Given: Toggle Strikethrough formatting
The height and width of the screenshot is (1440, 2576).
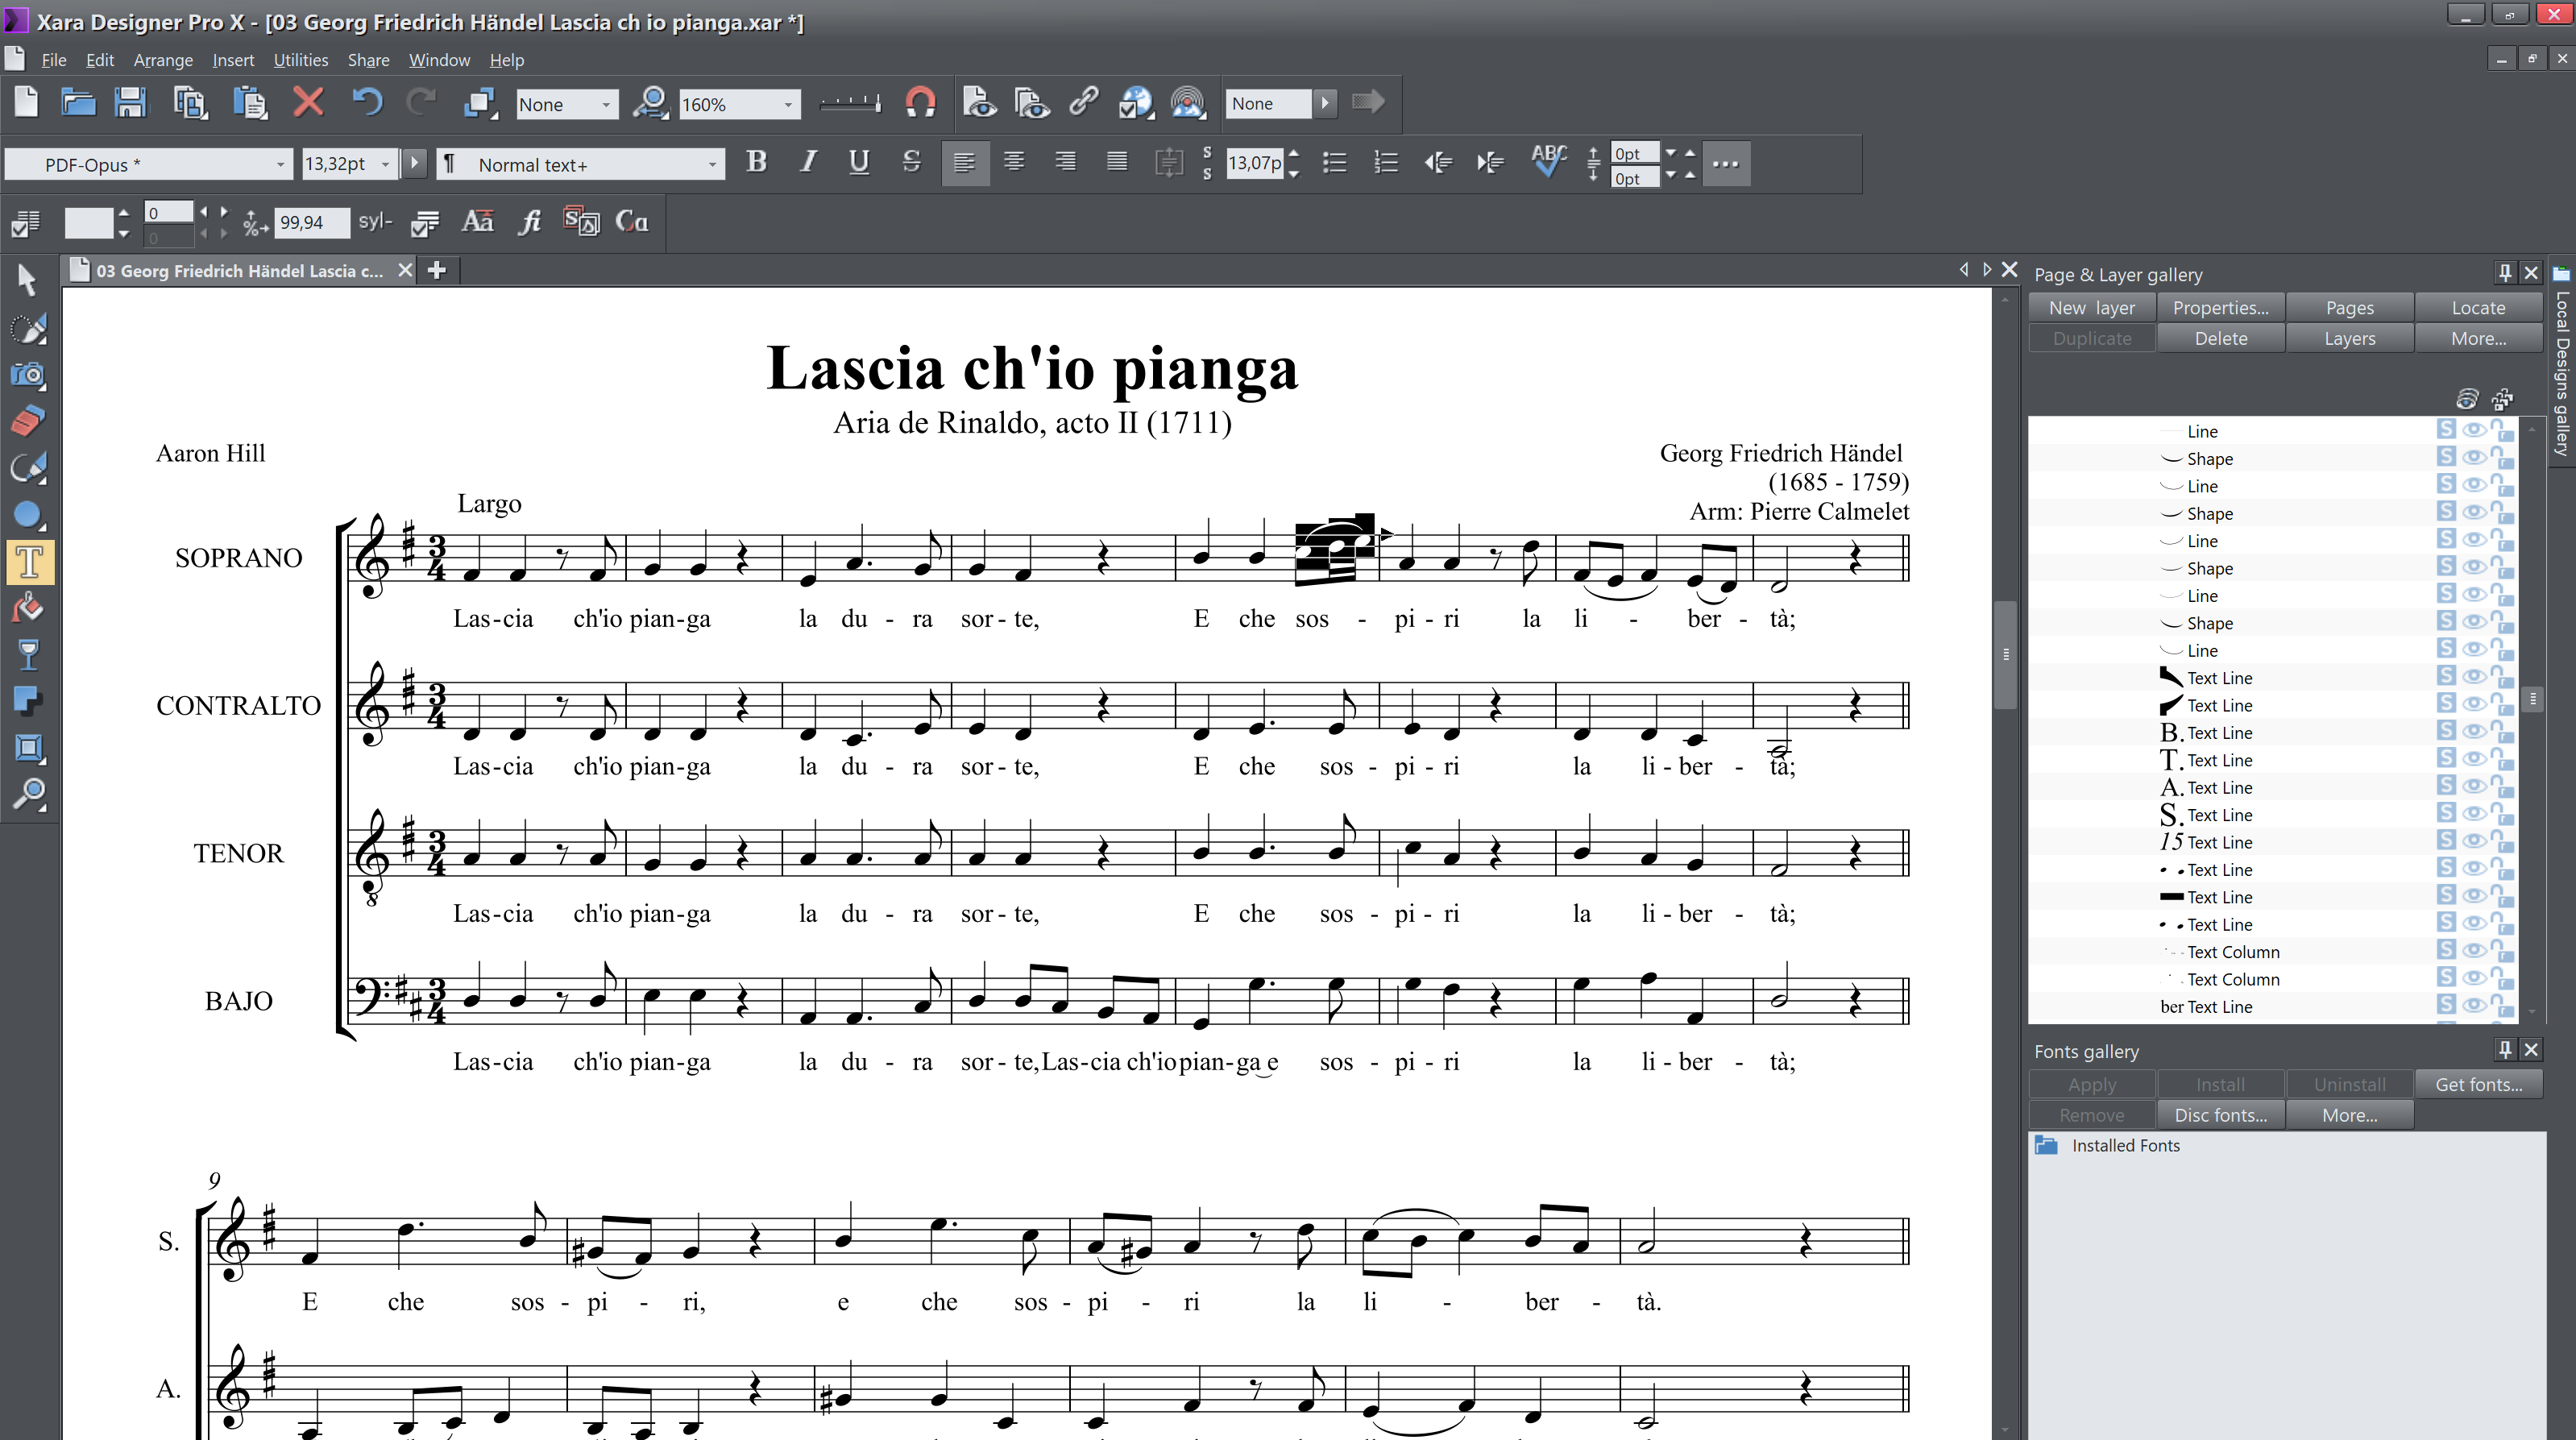Looking at the screenshot, I should pos(911,161).
